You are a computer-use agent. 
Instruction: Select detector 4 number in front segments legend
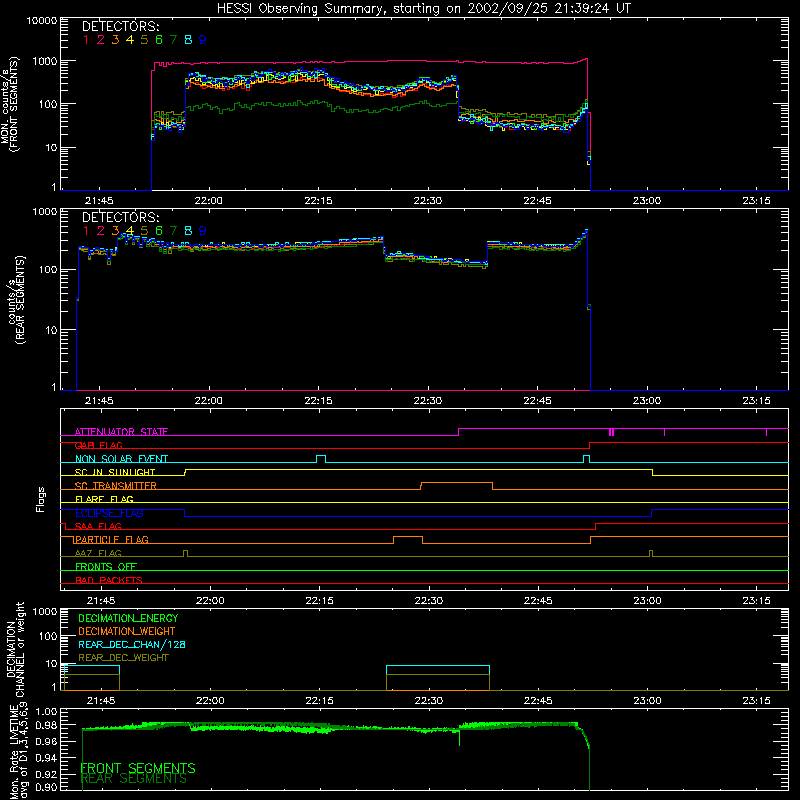(130, 40)
